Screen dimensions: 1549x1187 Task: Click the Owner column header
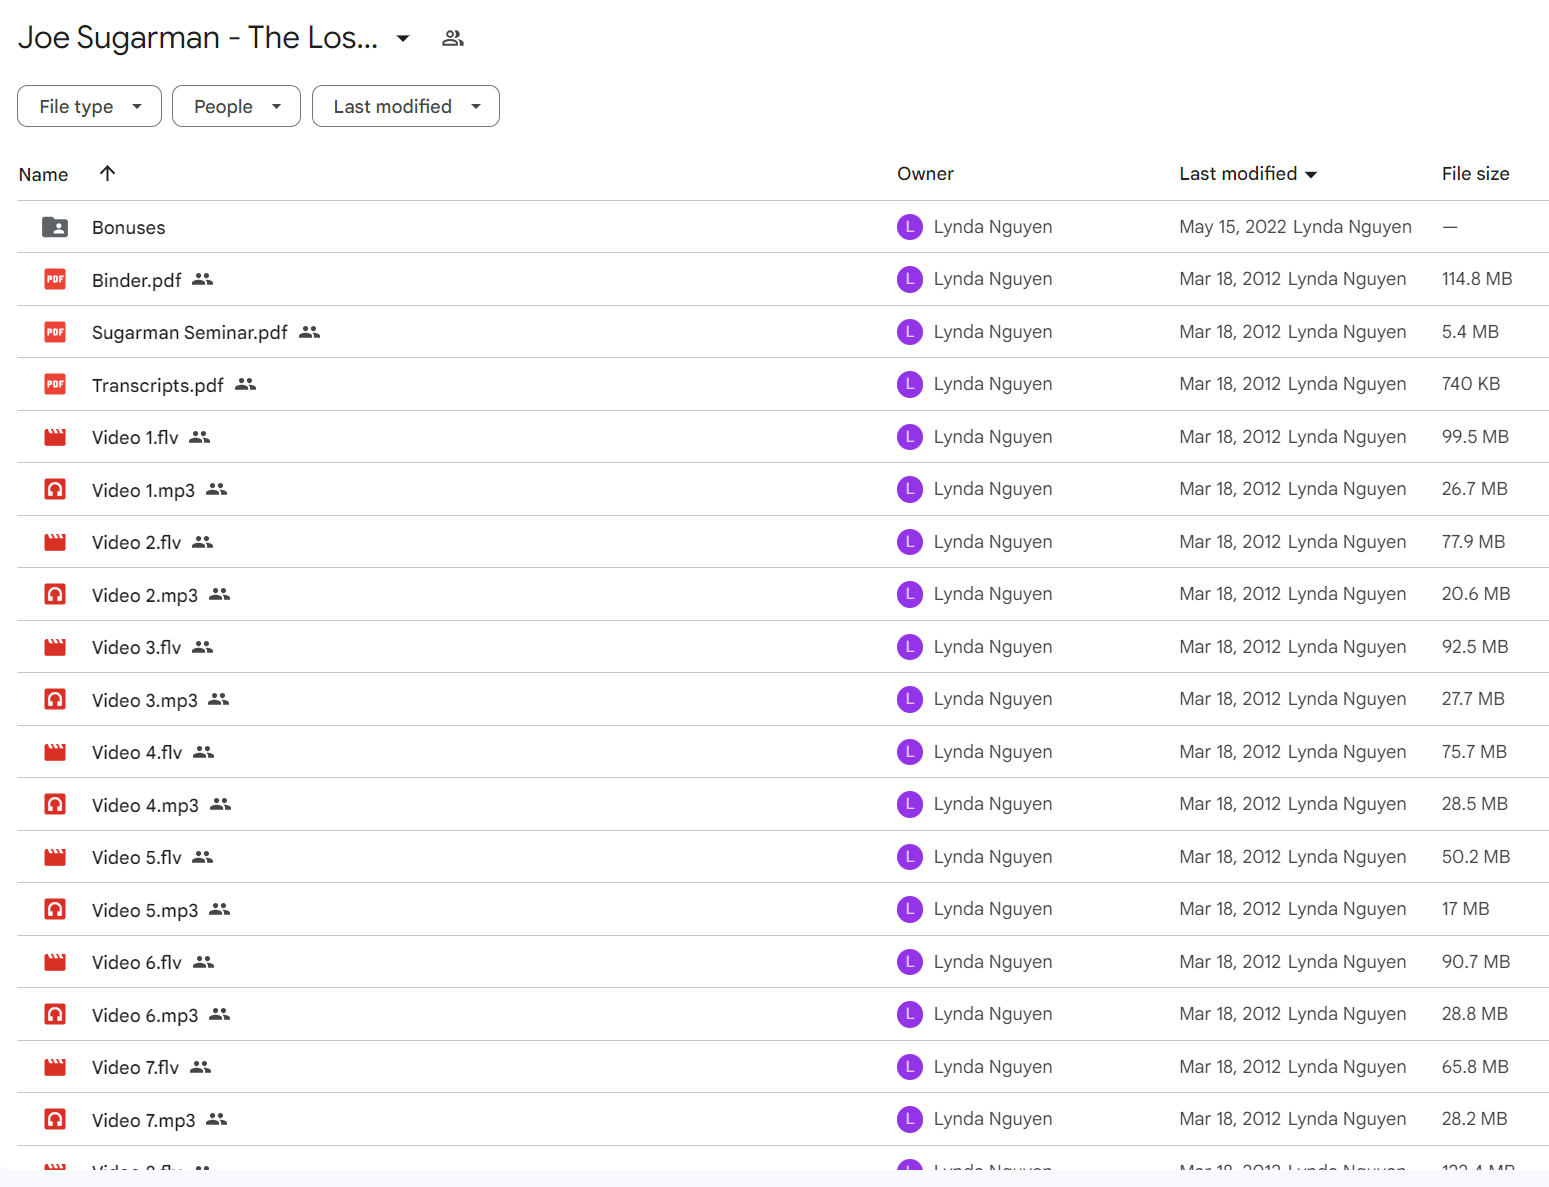[x=925, y=173]
